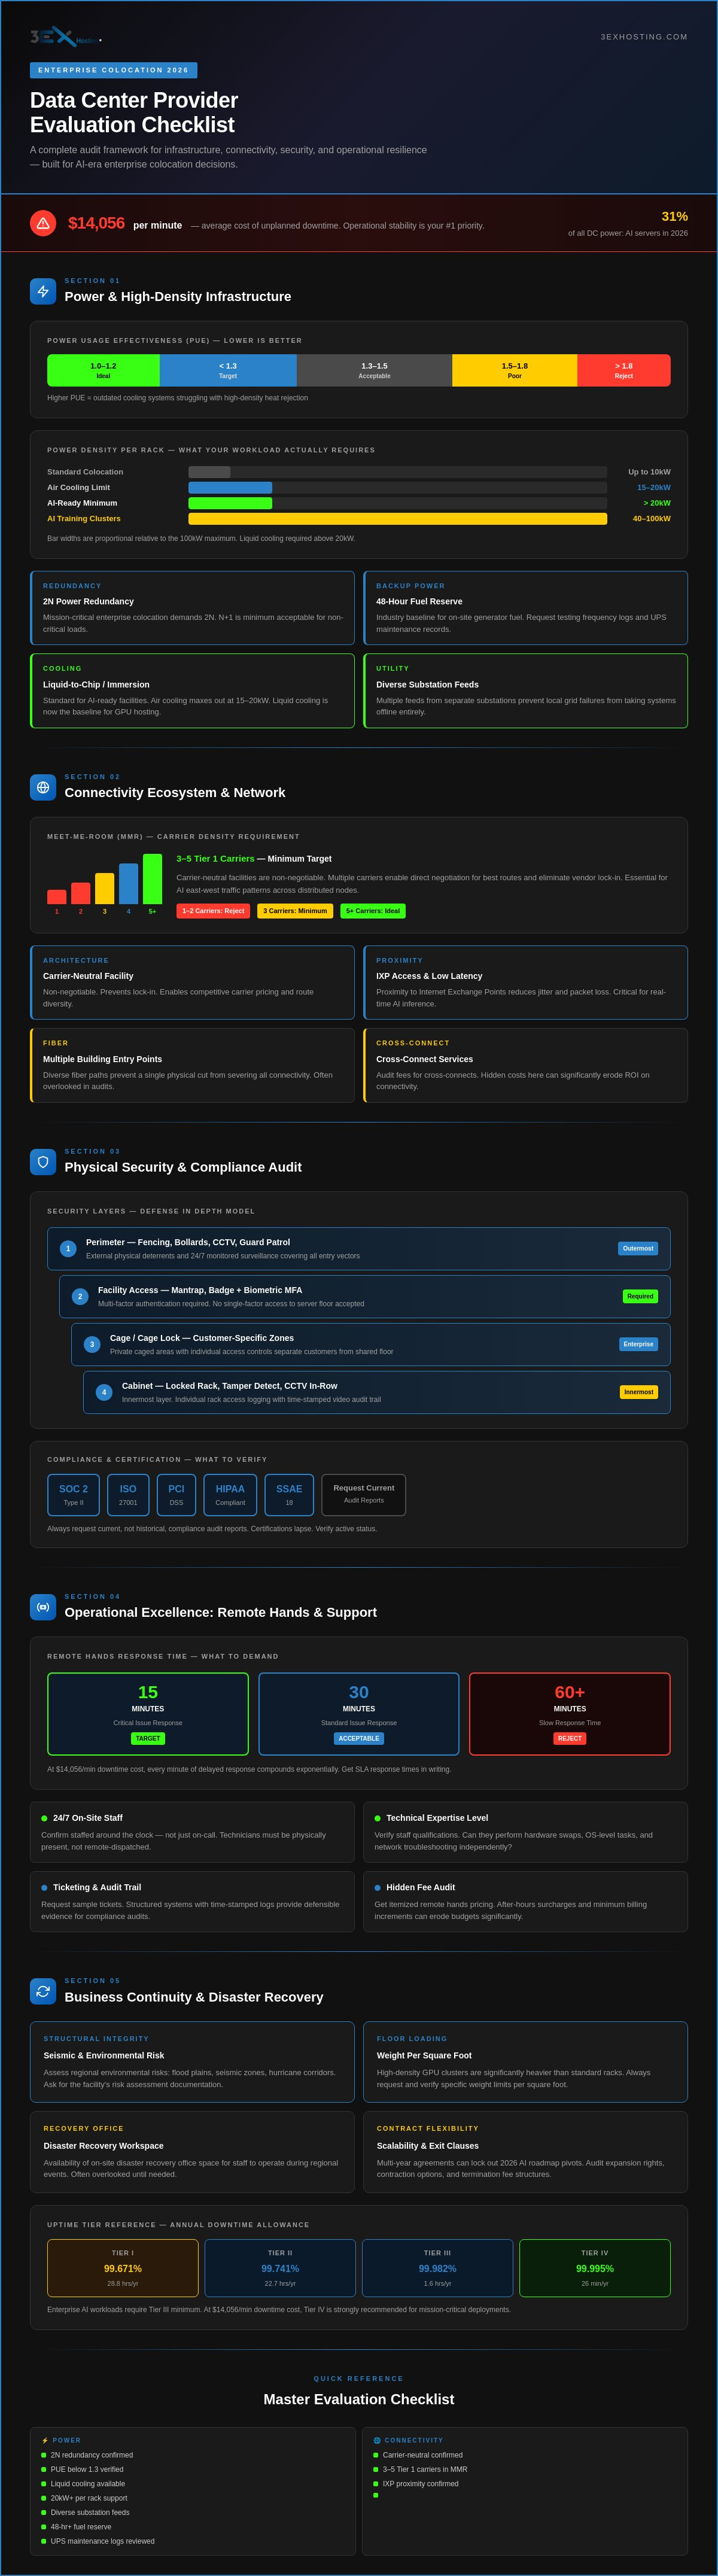718x2576 pixels.
Task: Click the Ticketing & Audit Trail bullet dot
Action: click(x=44, y=1888)
